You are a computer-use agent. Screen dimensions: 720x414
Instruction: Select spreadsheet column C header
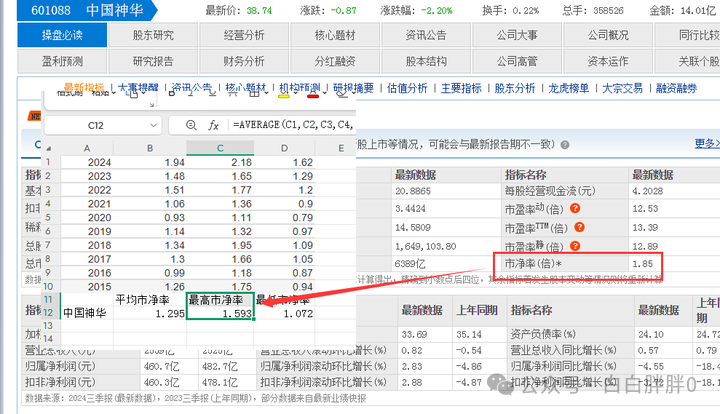[220, 148]
